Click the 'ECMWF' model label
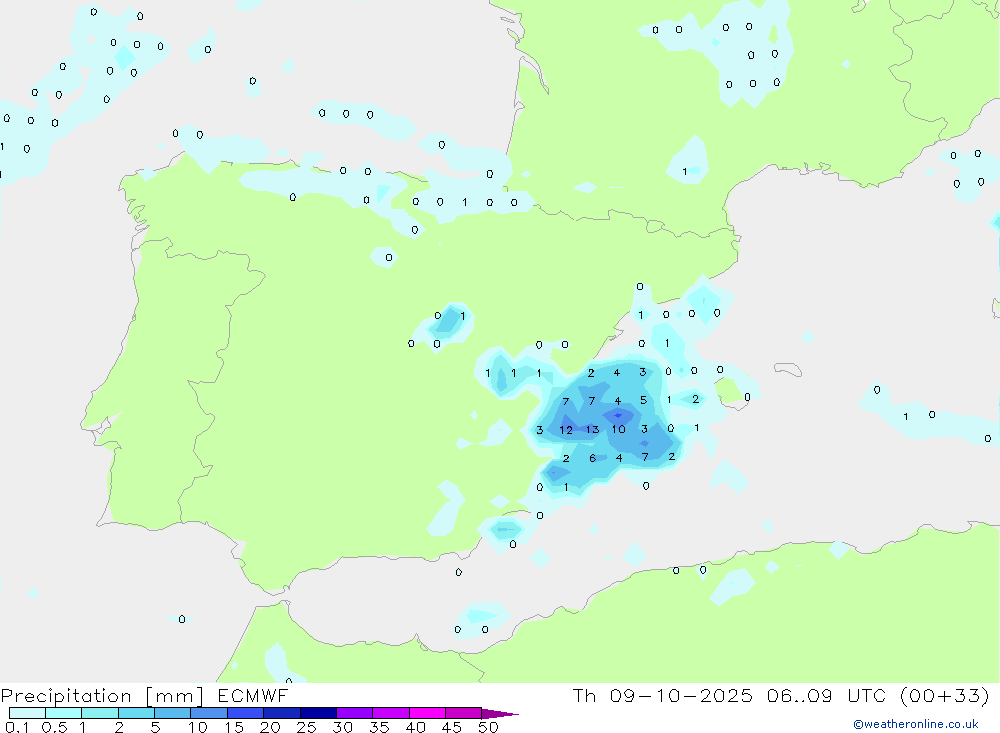This screenshot has height=733, width=1000. [x=253, y=696]
